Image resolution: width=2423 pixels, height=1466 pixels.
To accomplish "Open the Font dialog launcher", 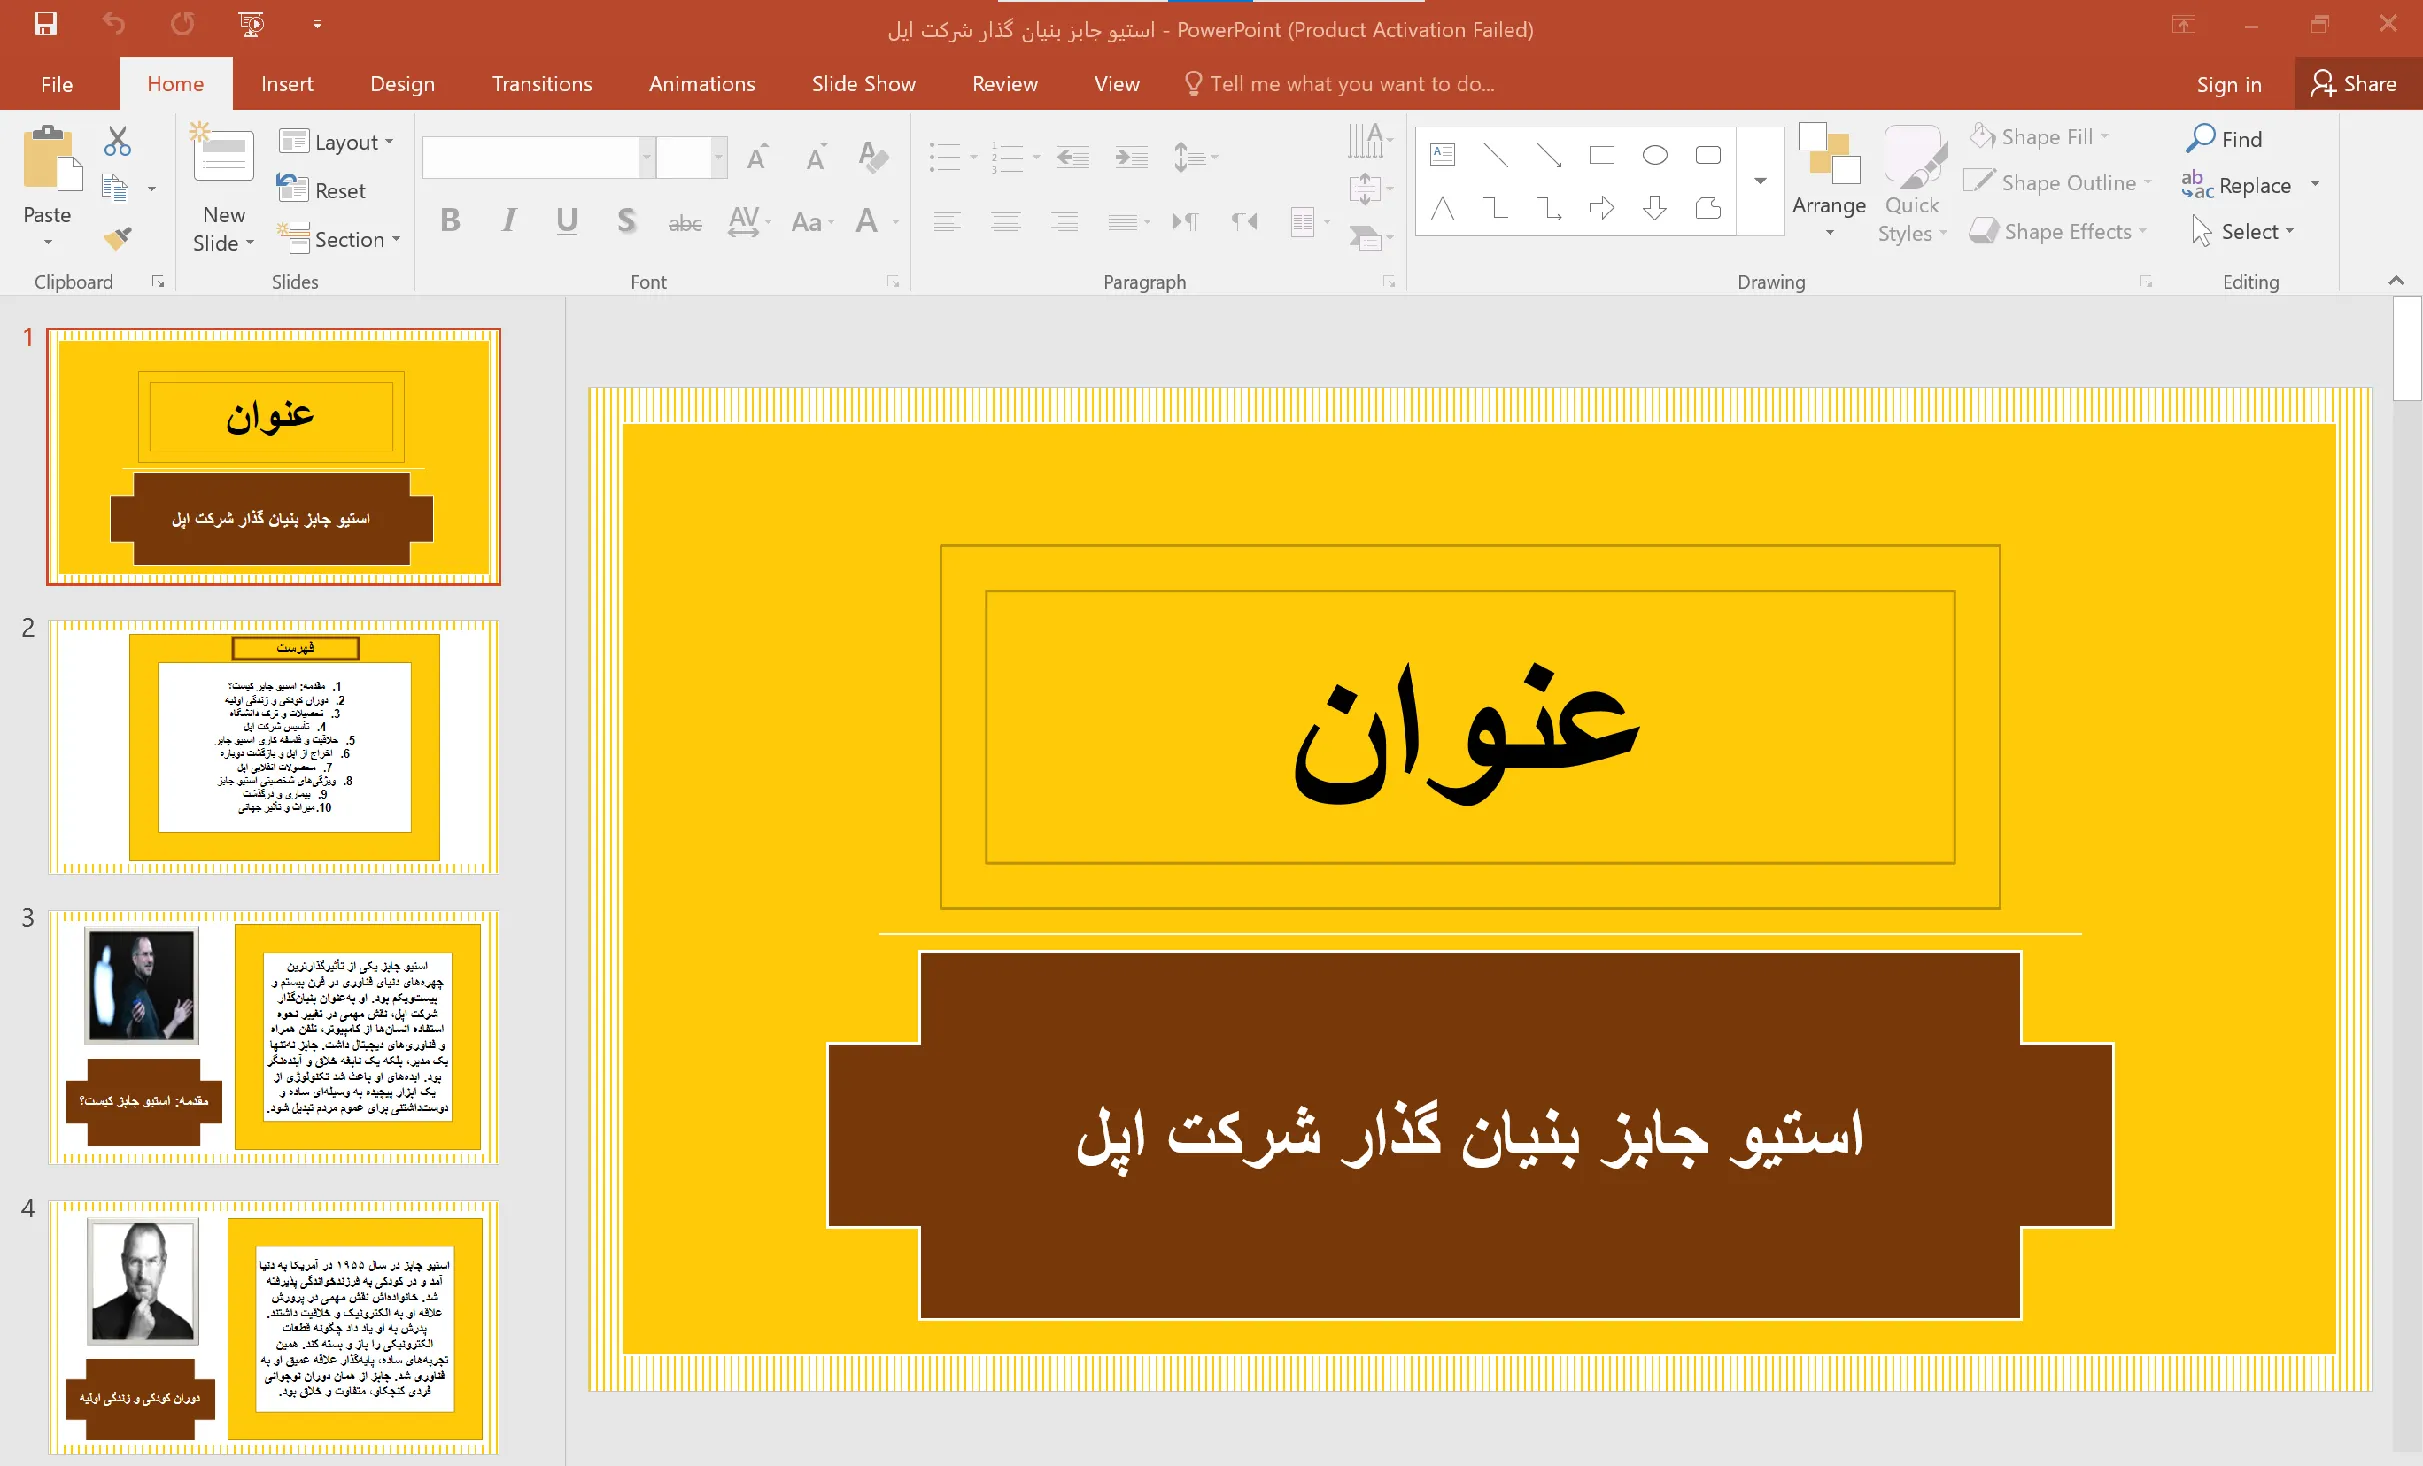I will click(893, 282).
